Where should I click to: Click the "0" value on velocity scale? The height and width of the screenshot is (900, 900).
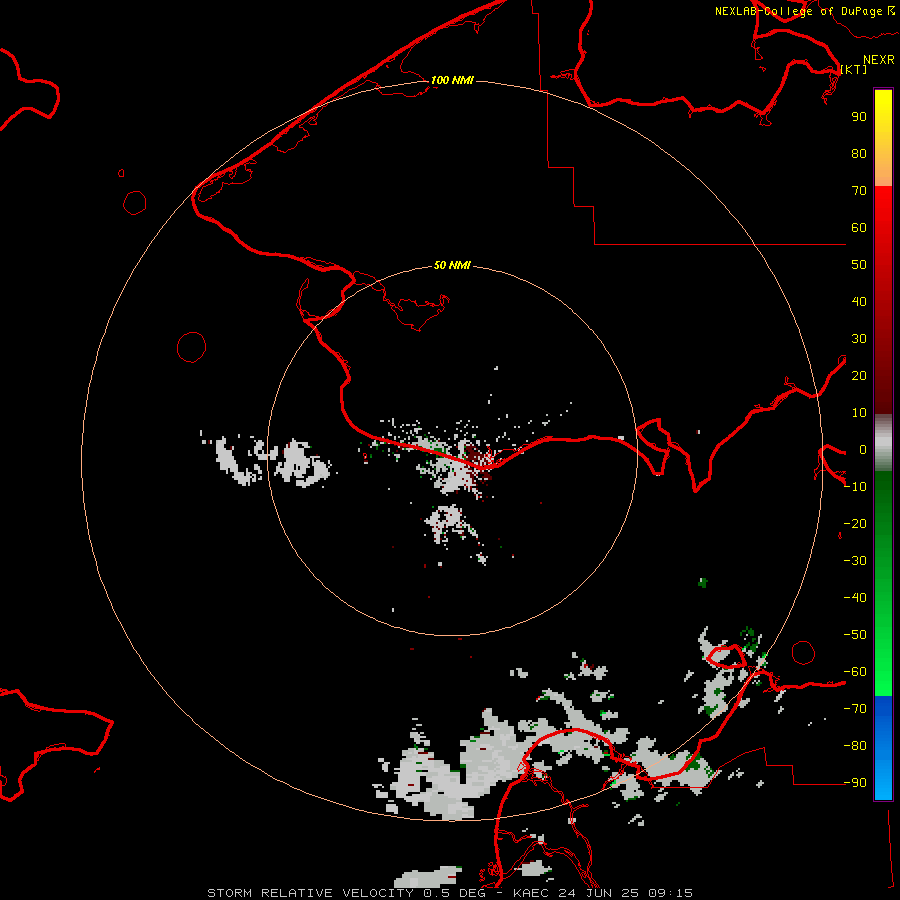pyautogui.click(x=863, y=449)
